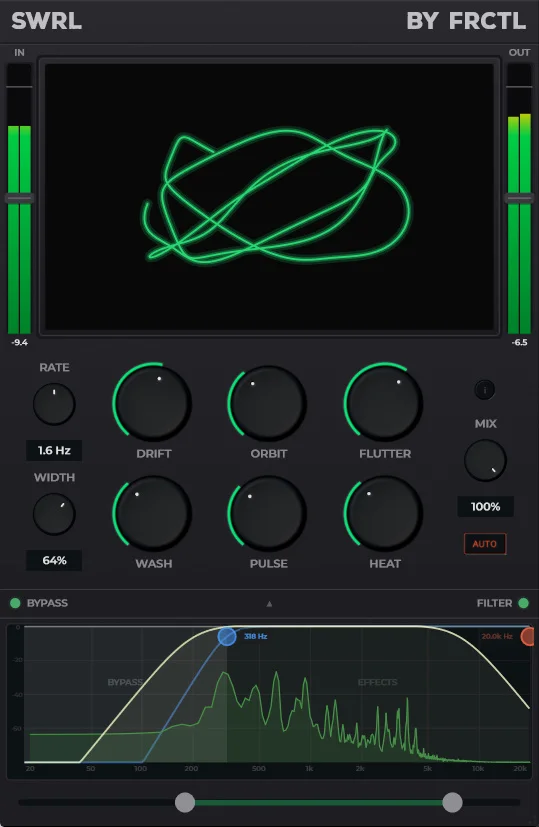Click the MIX knob

point(485,460)
